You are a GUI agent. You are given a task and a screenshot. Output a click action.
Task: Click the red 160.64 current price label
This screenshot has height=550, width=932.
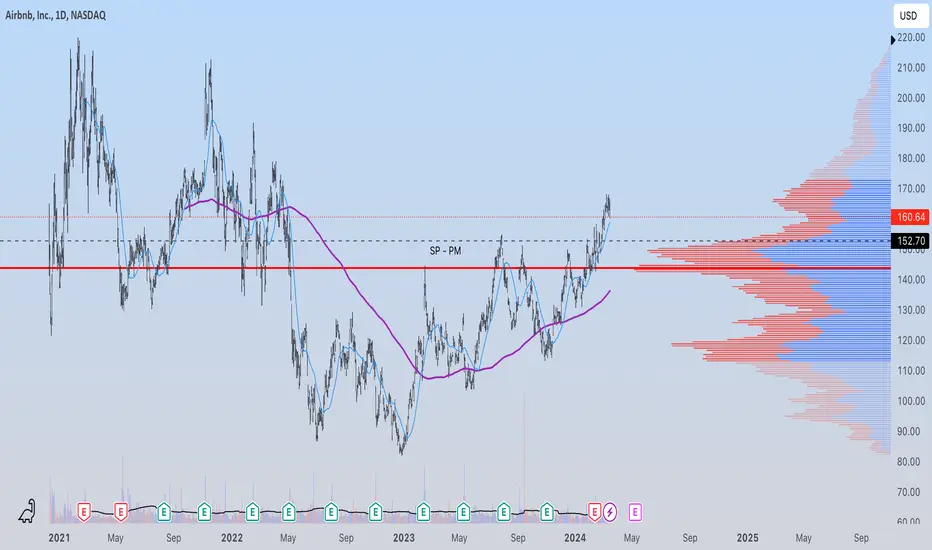click(x=910, y=217)
